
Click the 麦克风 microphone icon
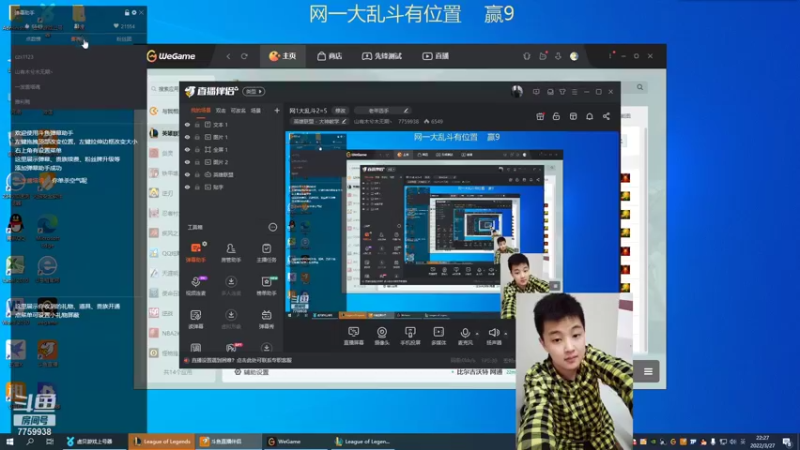(x=465, y=333)
